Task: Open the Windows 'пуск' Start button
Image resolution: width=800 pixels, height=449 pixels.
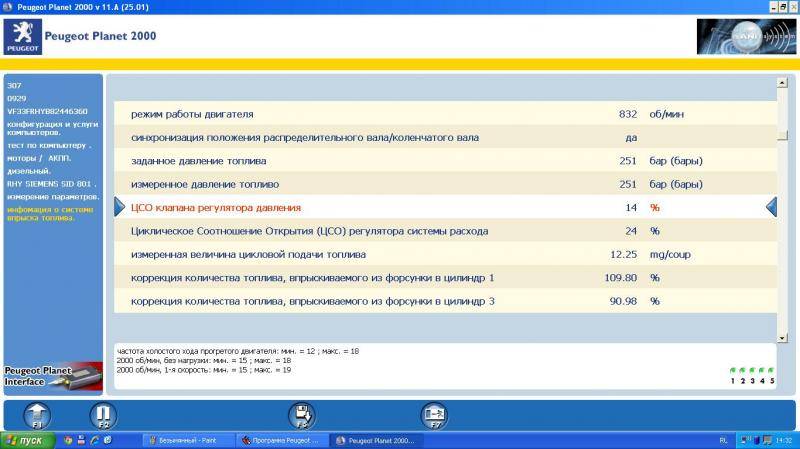Action: [25, 440]
